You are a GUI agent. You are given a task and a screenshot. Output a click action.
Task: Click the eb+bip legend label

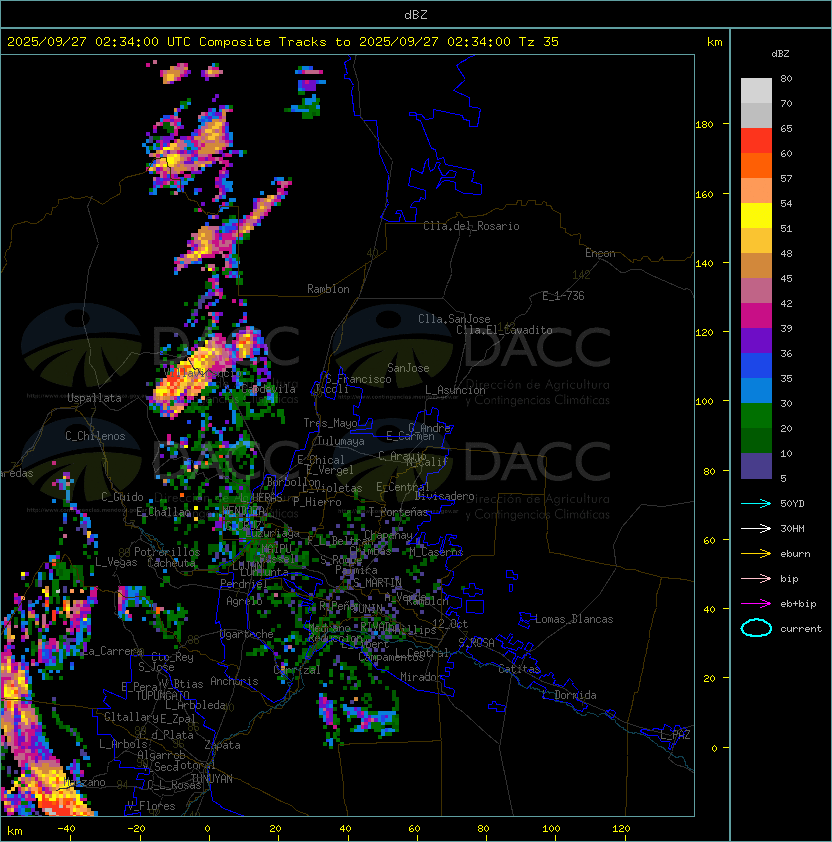point(798,604)
